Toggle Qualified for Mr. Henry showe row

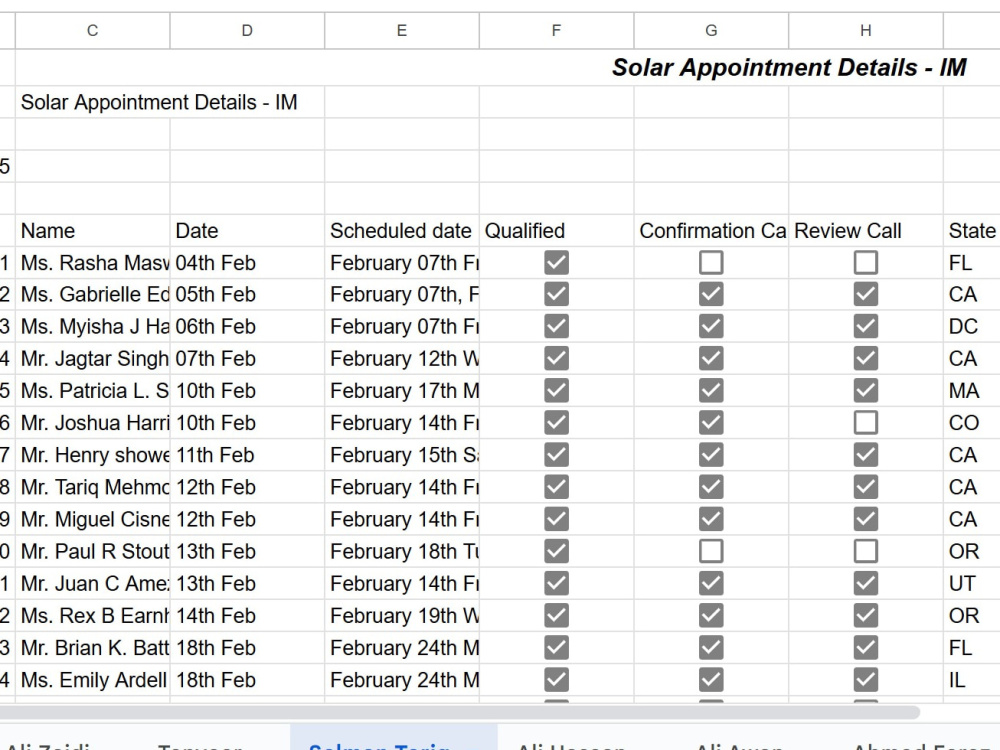[x=556, y=455]
